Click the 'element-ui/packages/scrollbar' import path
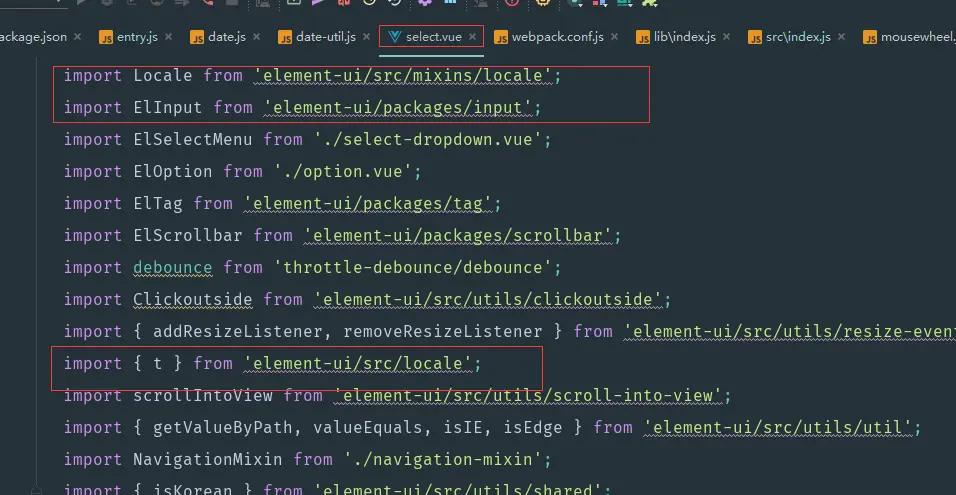 pos(457,236)
